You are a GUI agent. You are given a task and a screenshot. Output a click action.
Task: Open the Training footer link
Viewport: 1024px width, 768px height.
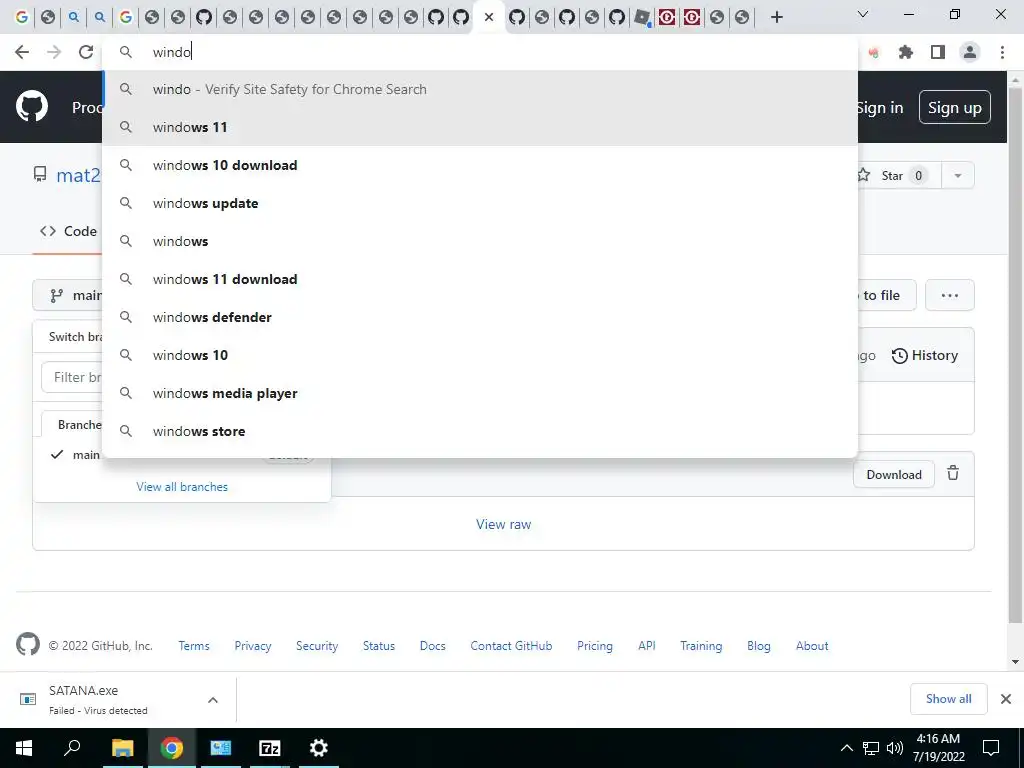[x=701, y=646]
